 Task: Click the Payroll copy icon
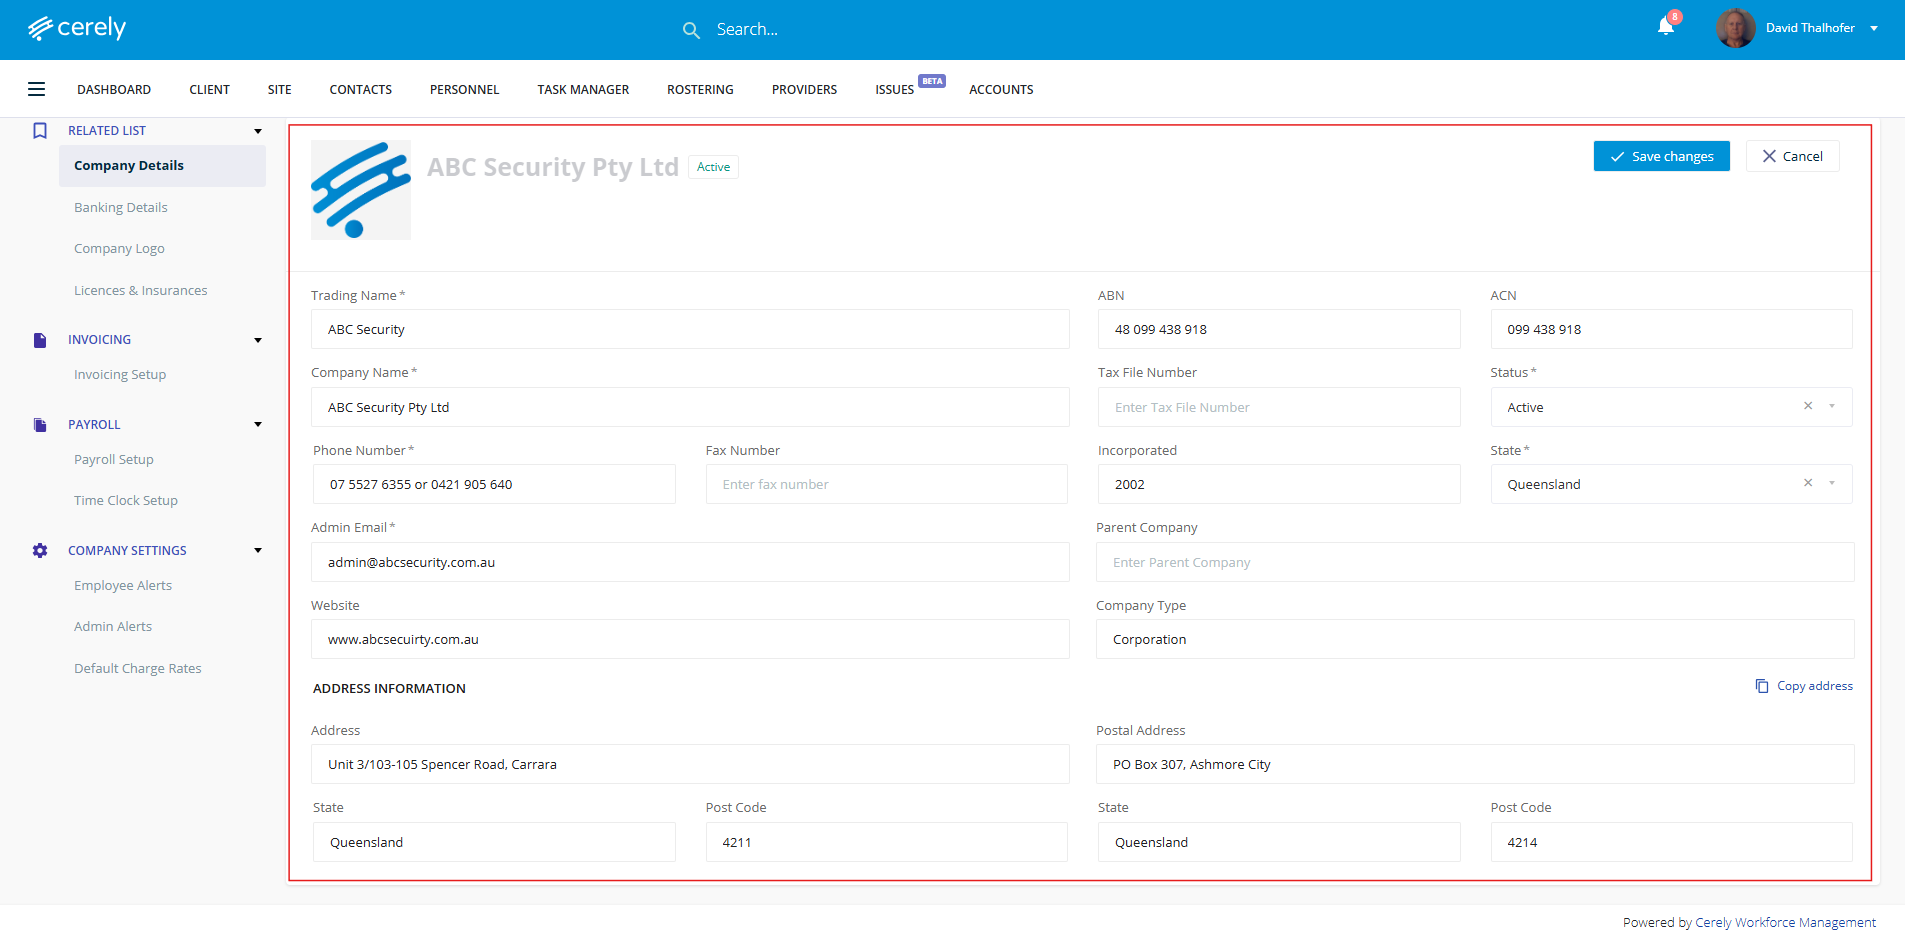click(x=40, y=425)
